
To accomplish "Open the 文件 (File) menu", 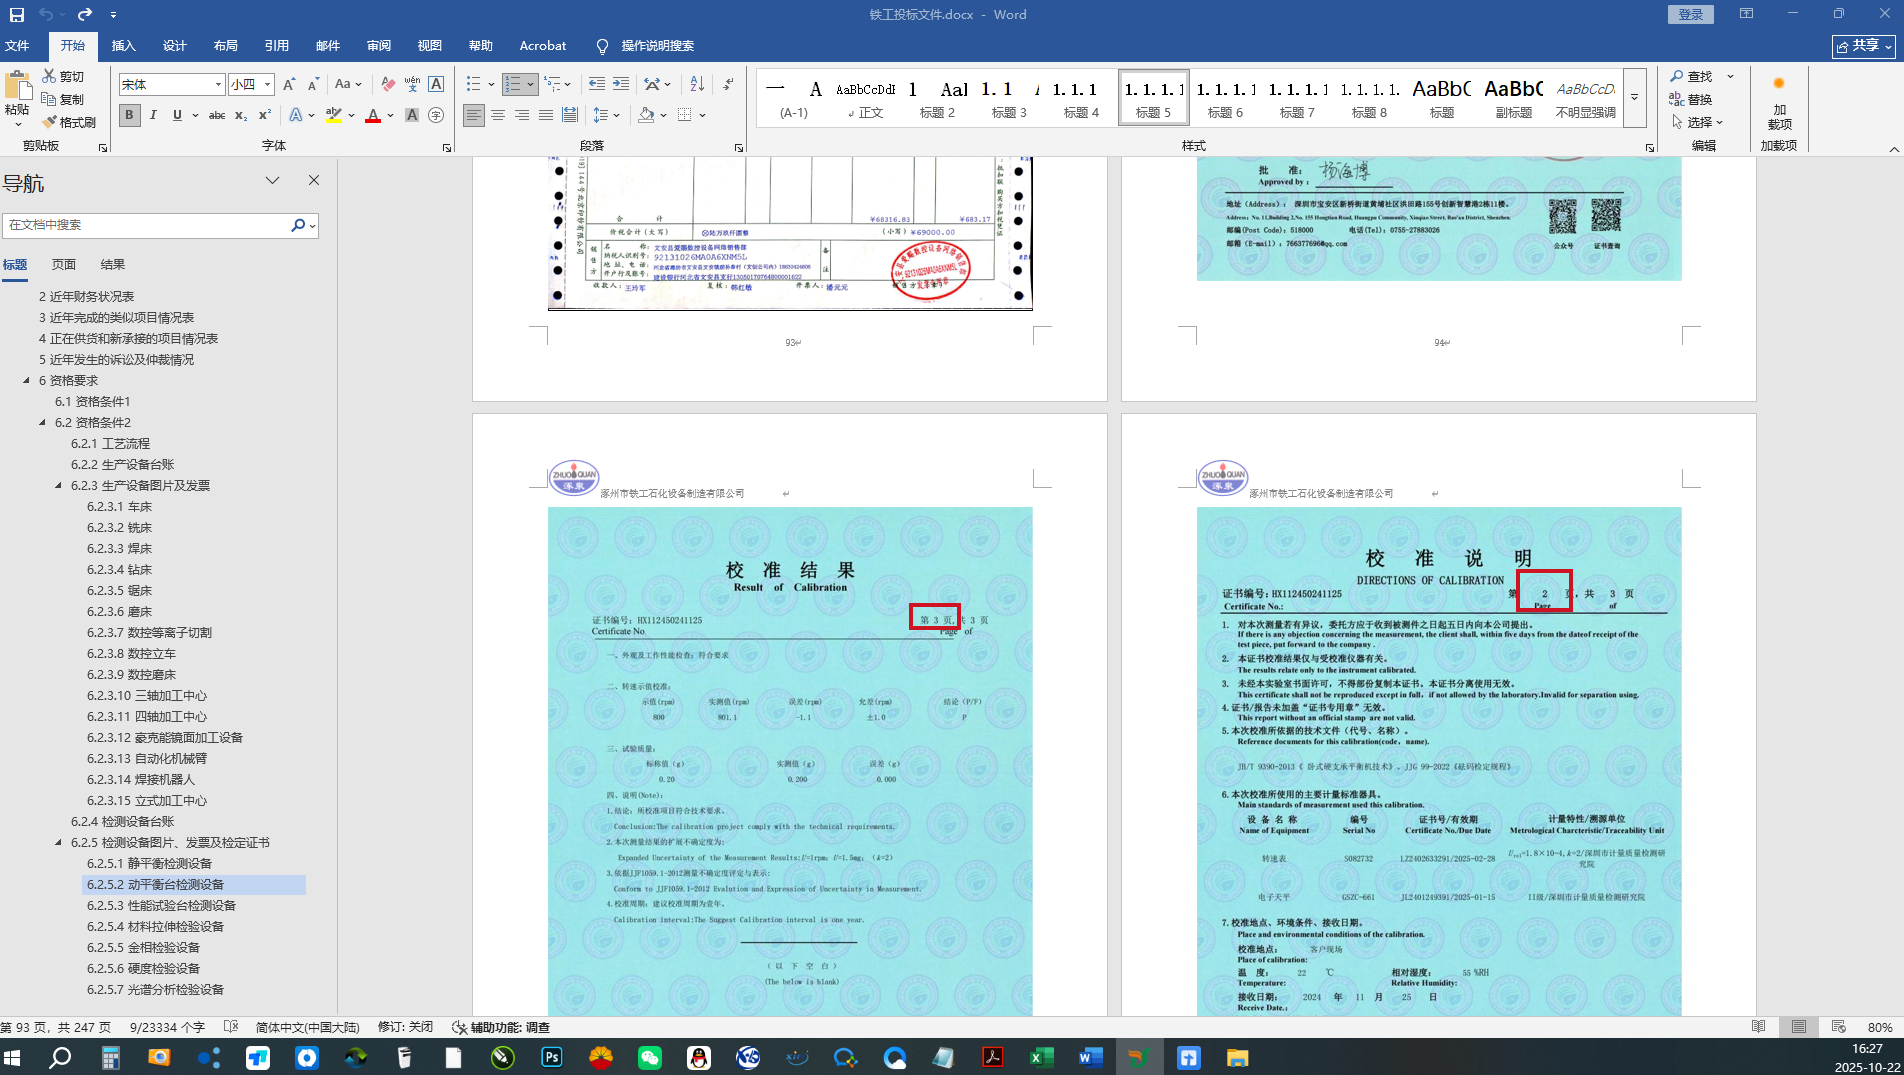I will (17, 46).
